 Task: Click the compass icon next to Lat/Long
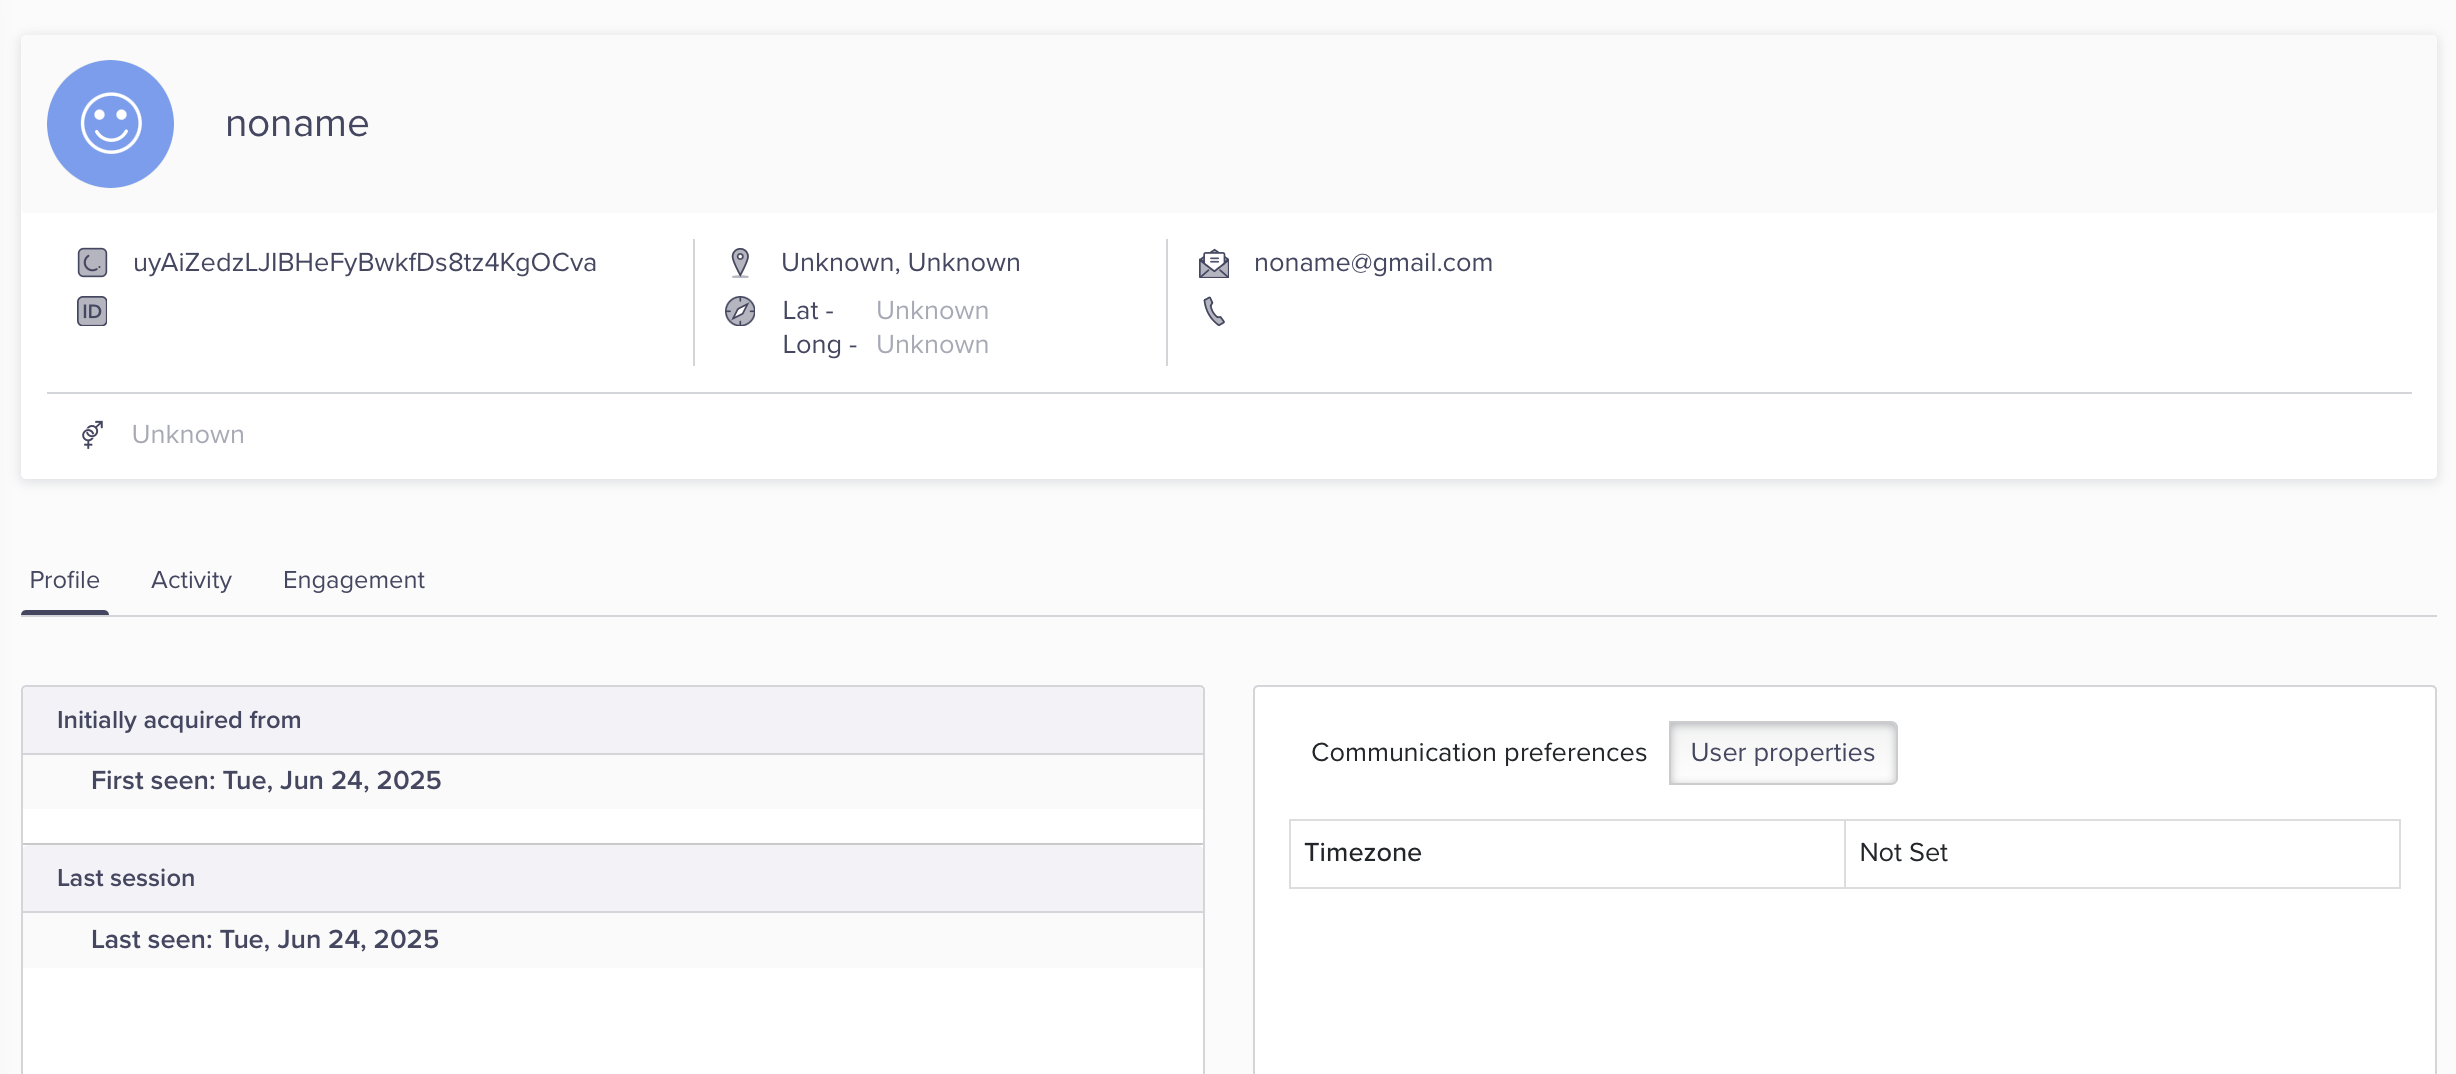[738, 311]
